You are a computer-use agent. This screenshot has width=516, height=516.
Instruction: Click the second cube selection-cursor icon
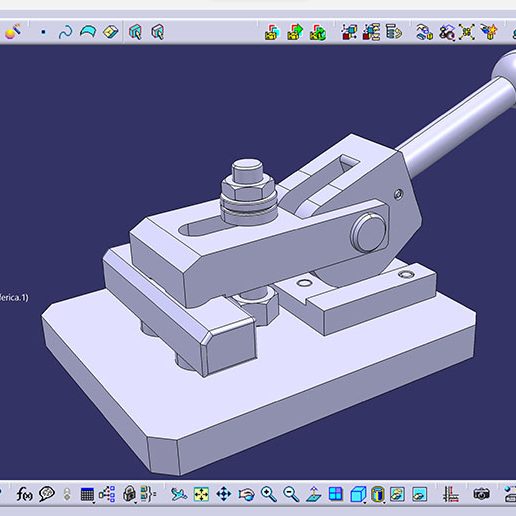click(158, 32)
